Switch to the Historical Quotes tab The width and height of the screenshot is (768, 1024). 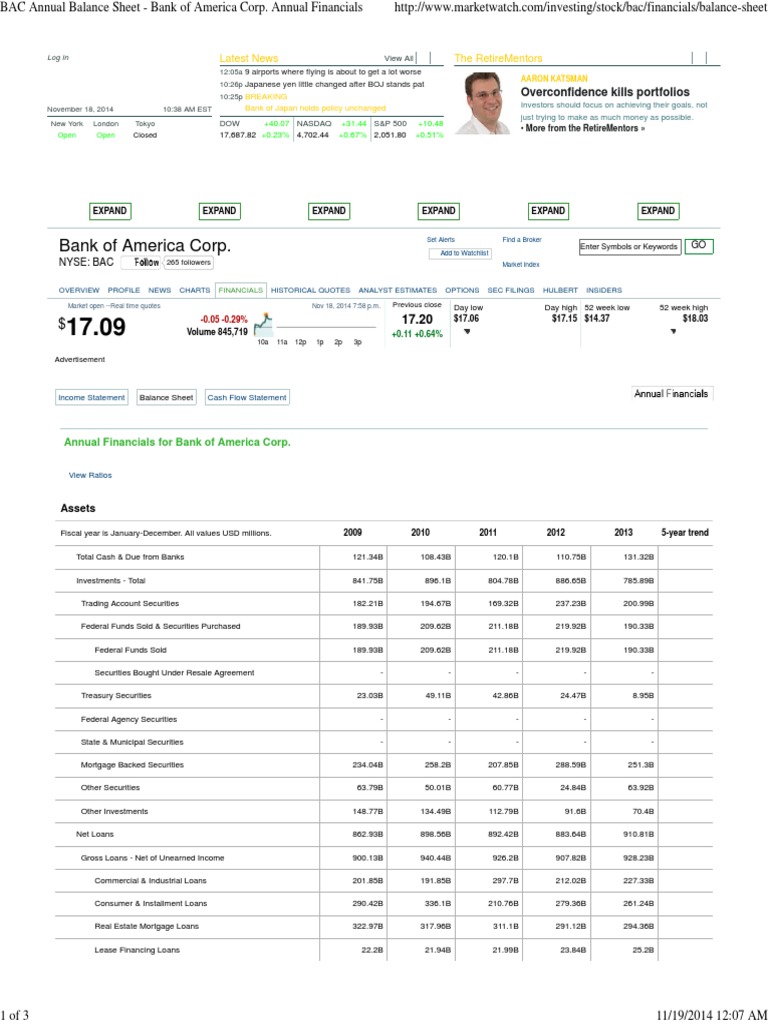pyautogui.click(x=311, y=290)
